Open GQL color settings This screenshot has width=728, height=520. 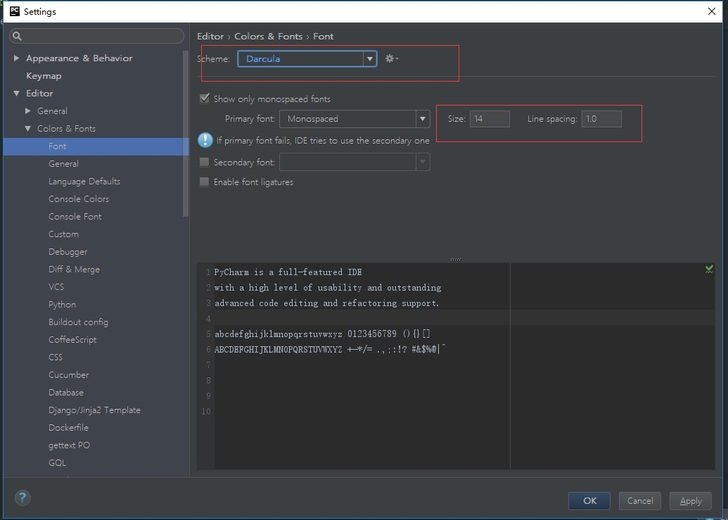pos(57,463)
